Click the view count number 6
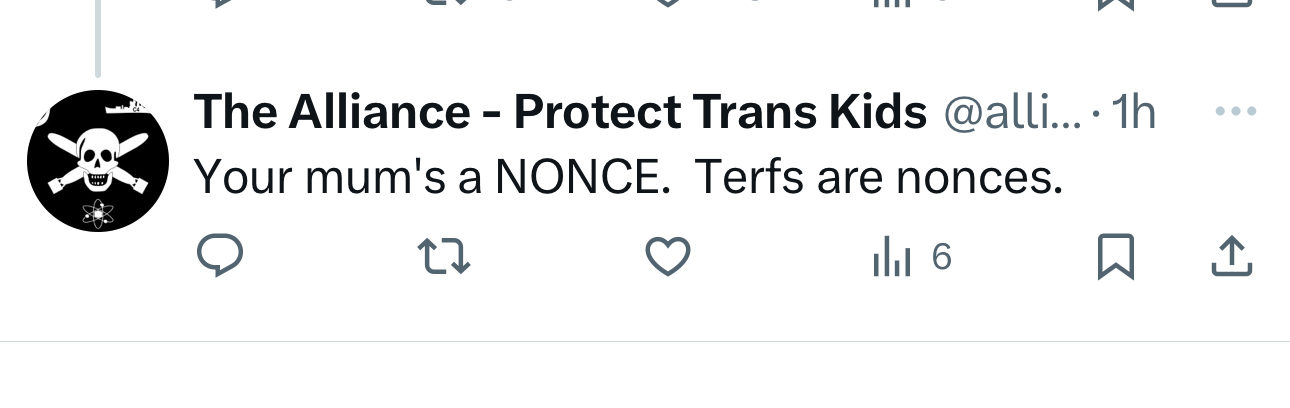1290x408 pixels. pyautogui.click(x=941, y=259)
